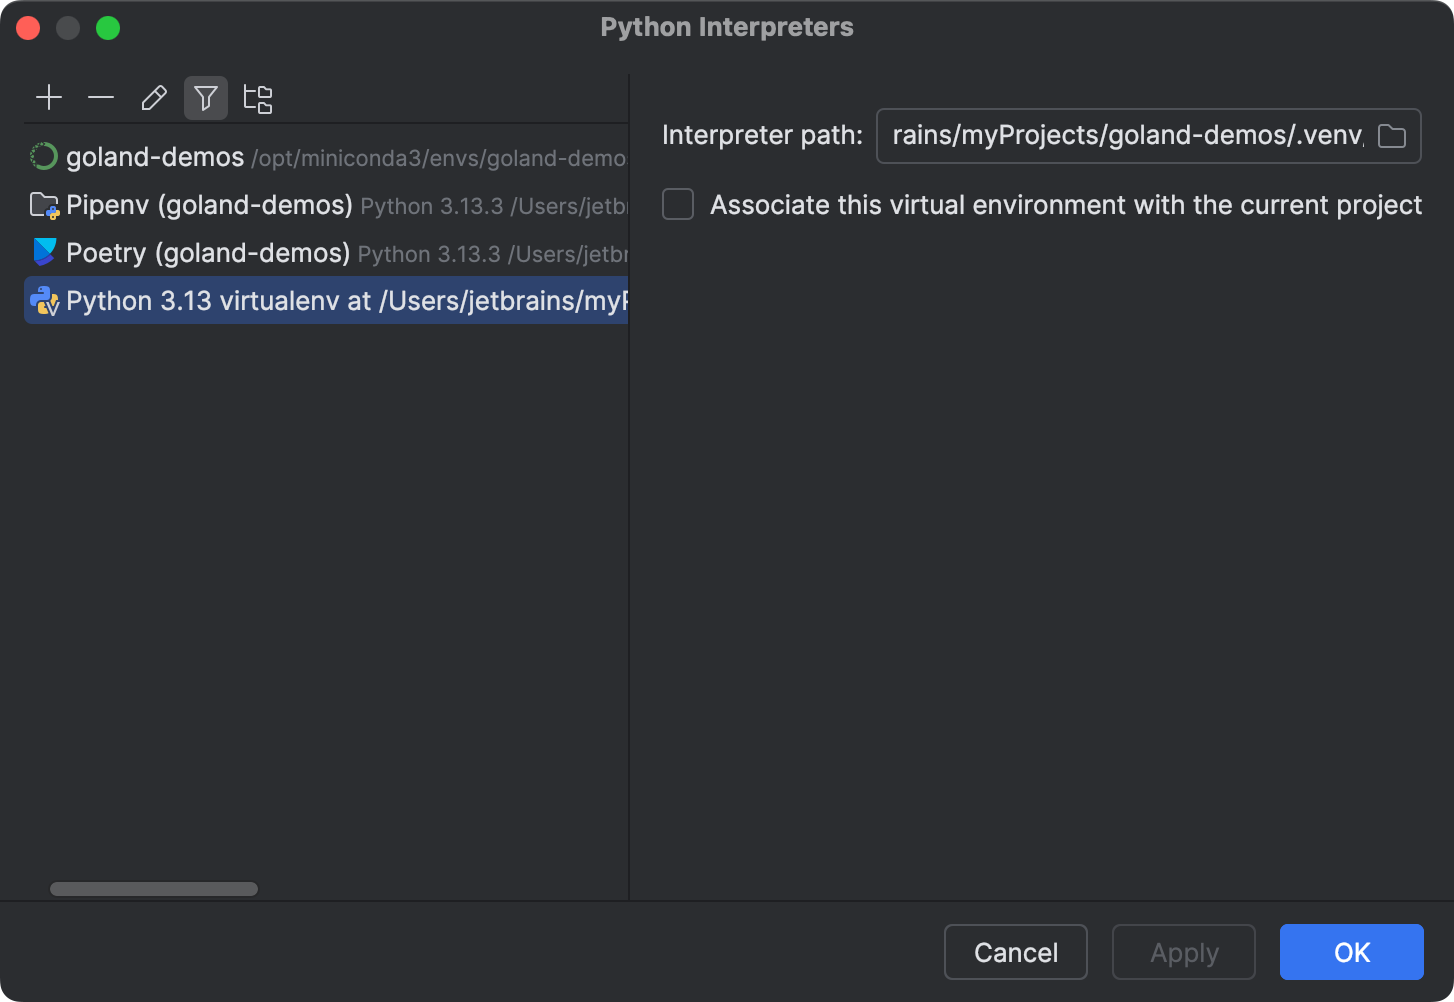This screenshot has width=1454, height=1002.
Task: Toggle the interpreter filter icon
Action: click(x=206, y=97)
